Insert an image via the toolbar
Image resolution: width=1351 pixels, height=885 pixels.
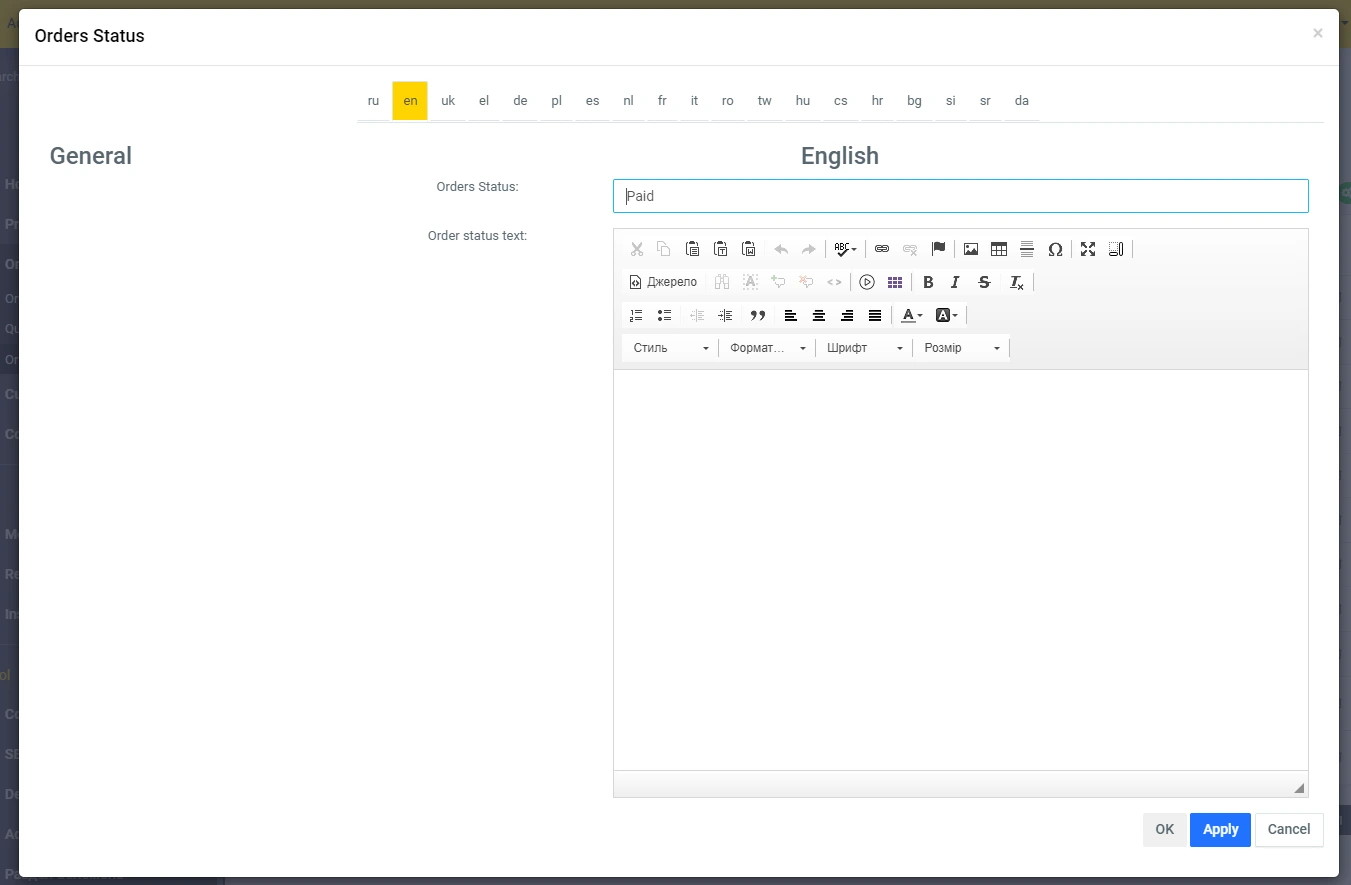pyautogui.click(x=970, y=249)
